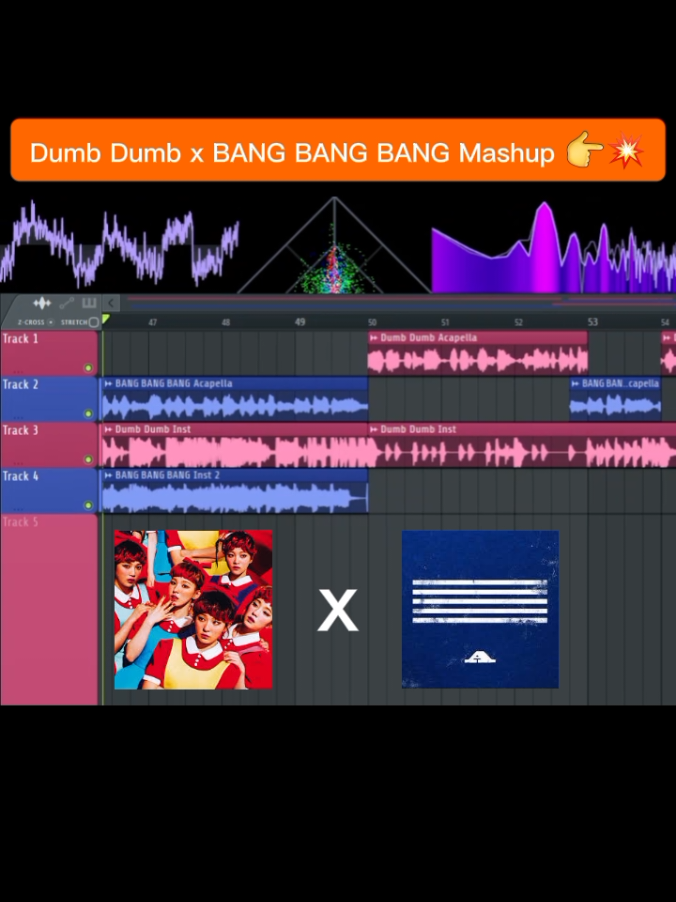Click the back chevron beside the timeline overview
The height and width of the screenshot is (902, 676).
pos(110,303)
